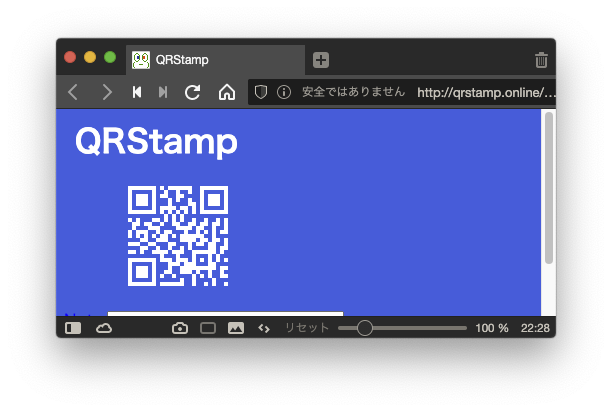Open the closed tabs trash can
Screen dimensions: 612x412
pos(541,60)
